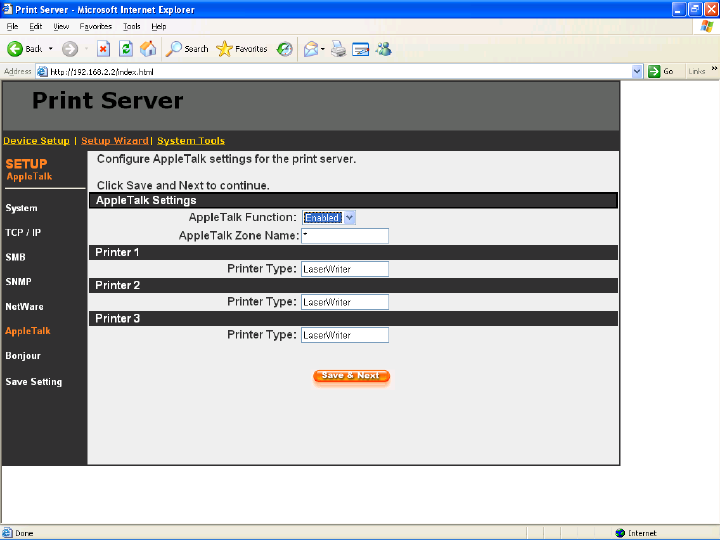Refresh the page with green arrows icon
720x540 pixels.
[x=126, y=49]
